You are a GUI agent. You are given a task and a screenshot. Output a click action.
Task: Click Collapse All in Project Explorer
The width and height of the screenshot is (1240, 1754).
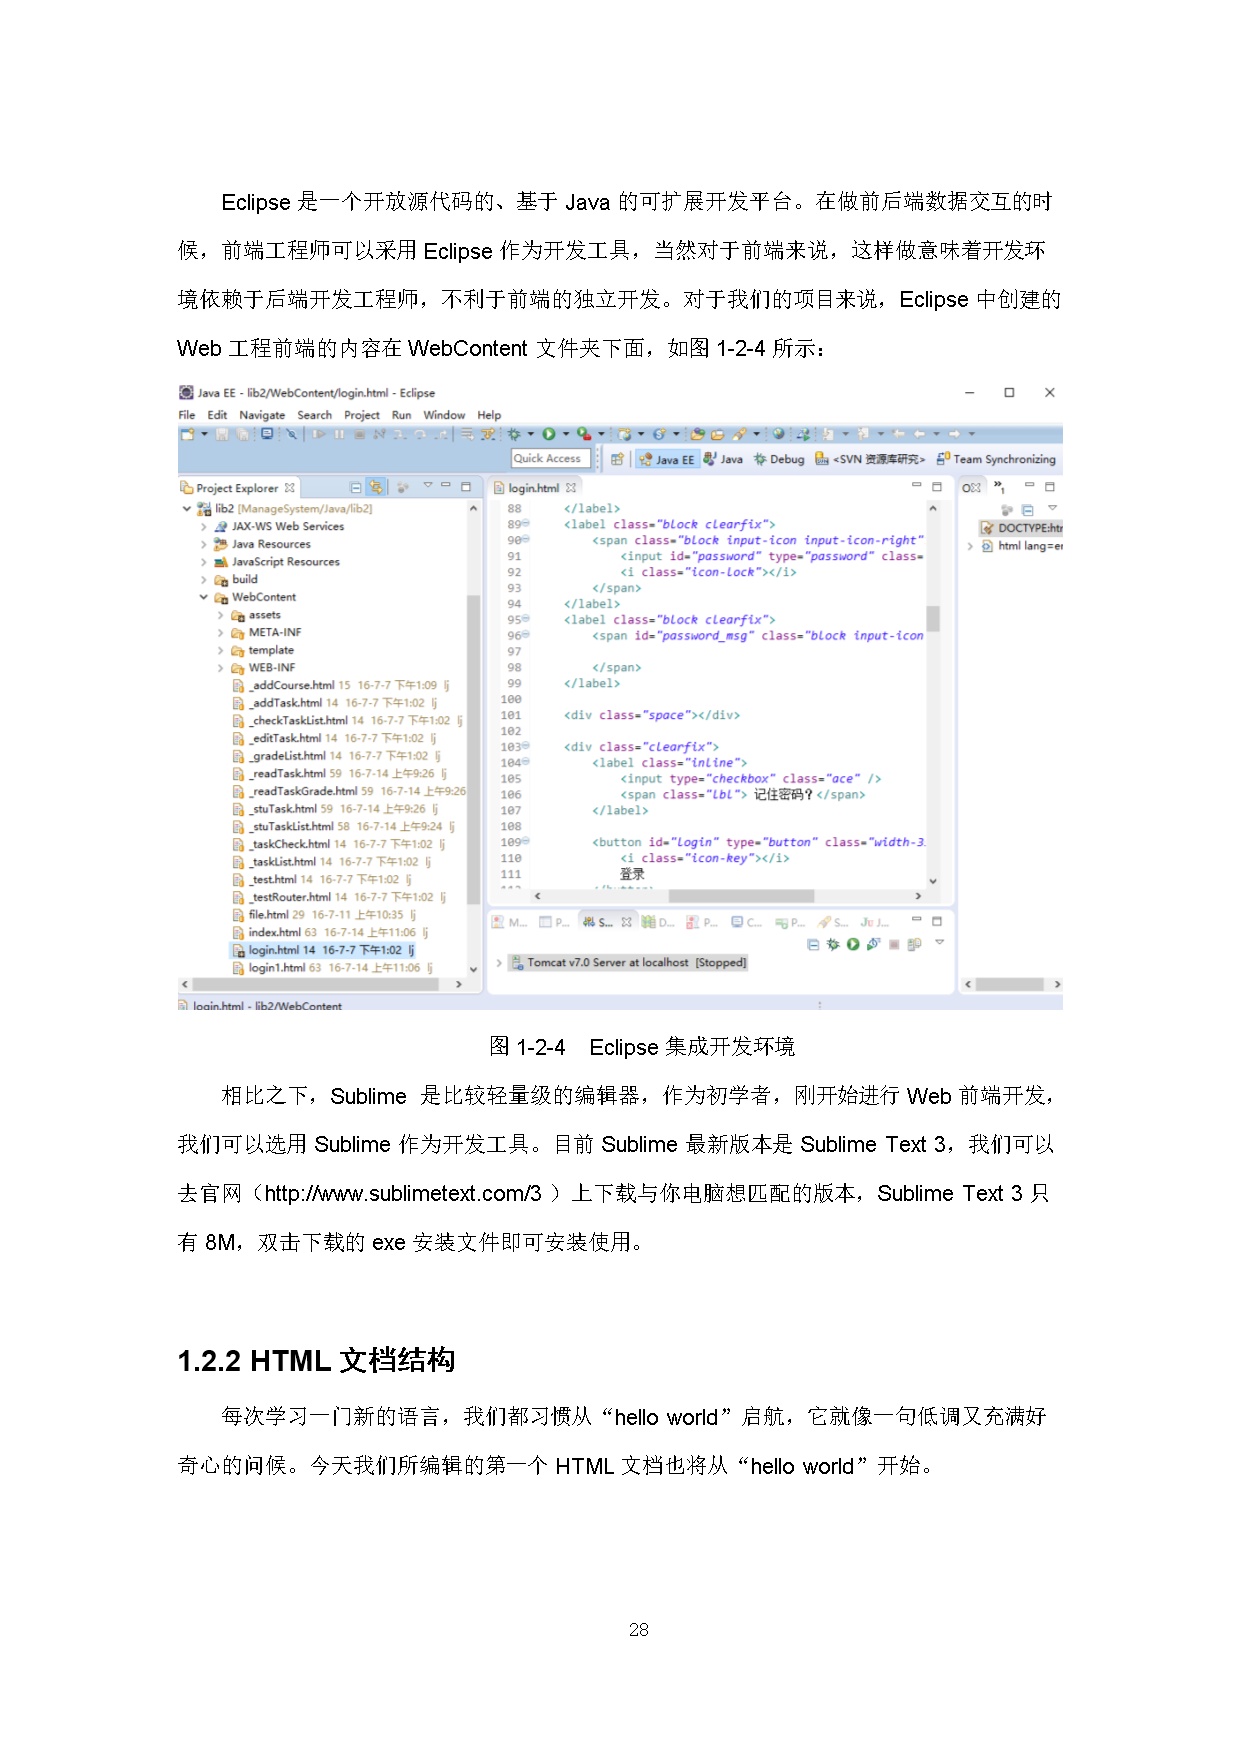[355, 487]
